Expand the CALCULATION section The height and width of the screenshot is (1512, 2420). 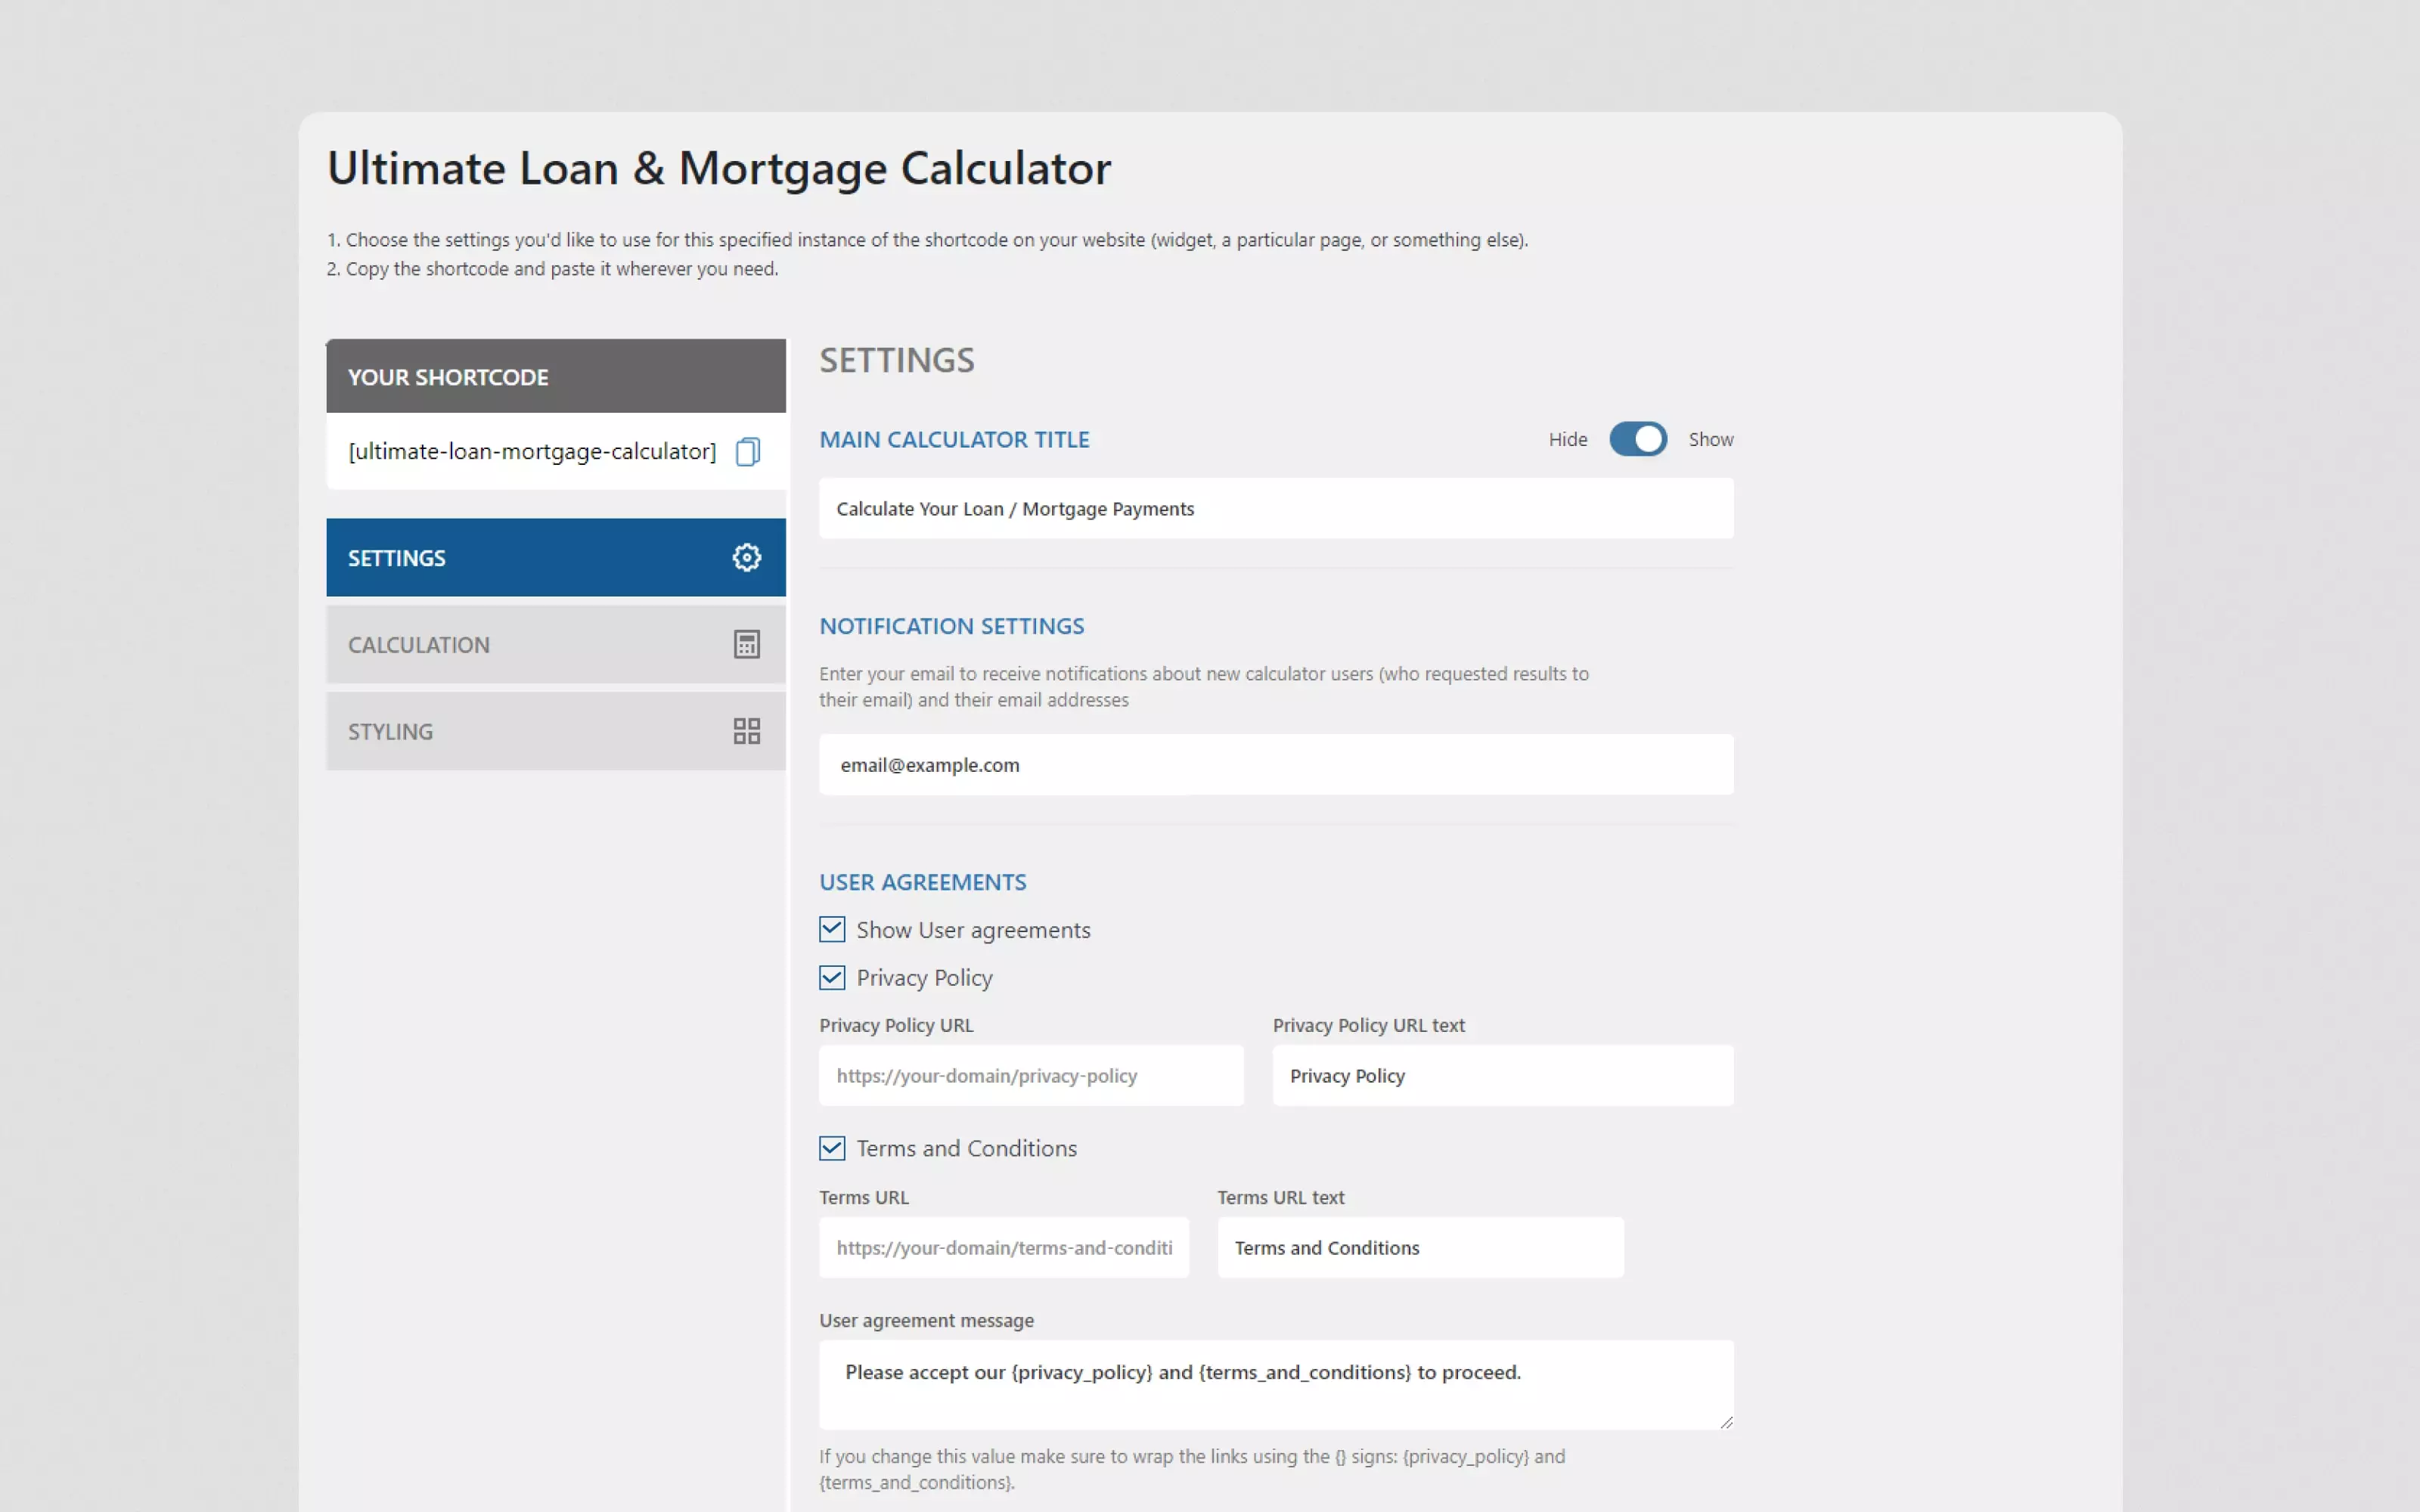tap(554, 643)
